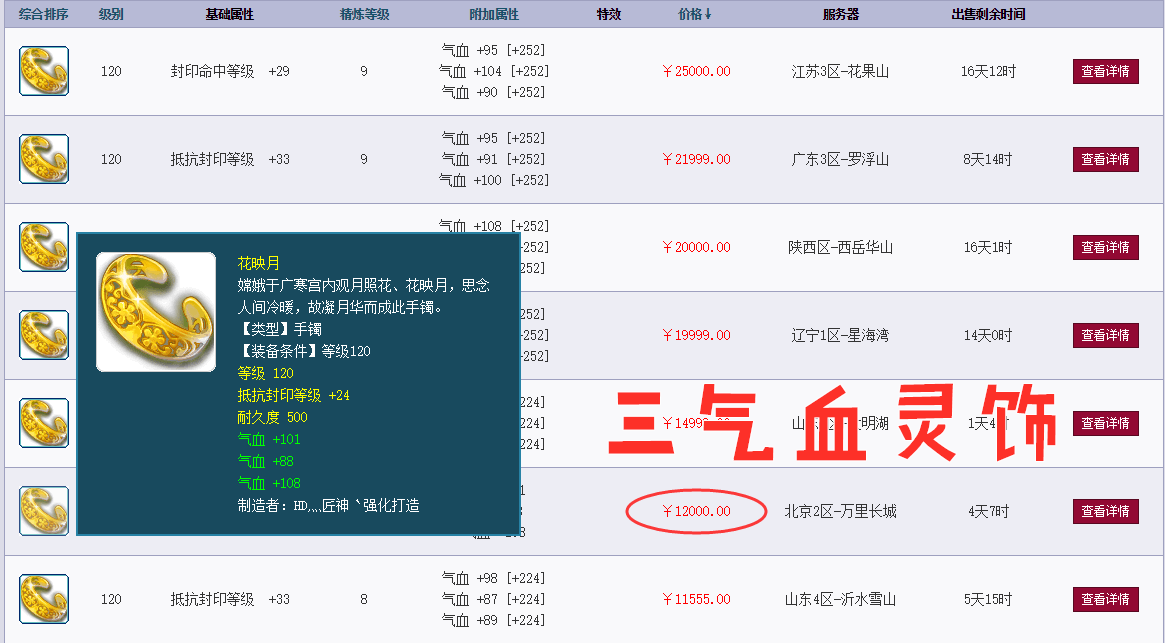Click 查看详情 on the ¥11555 listing
The image size is (1165, 643).
1105,598
